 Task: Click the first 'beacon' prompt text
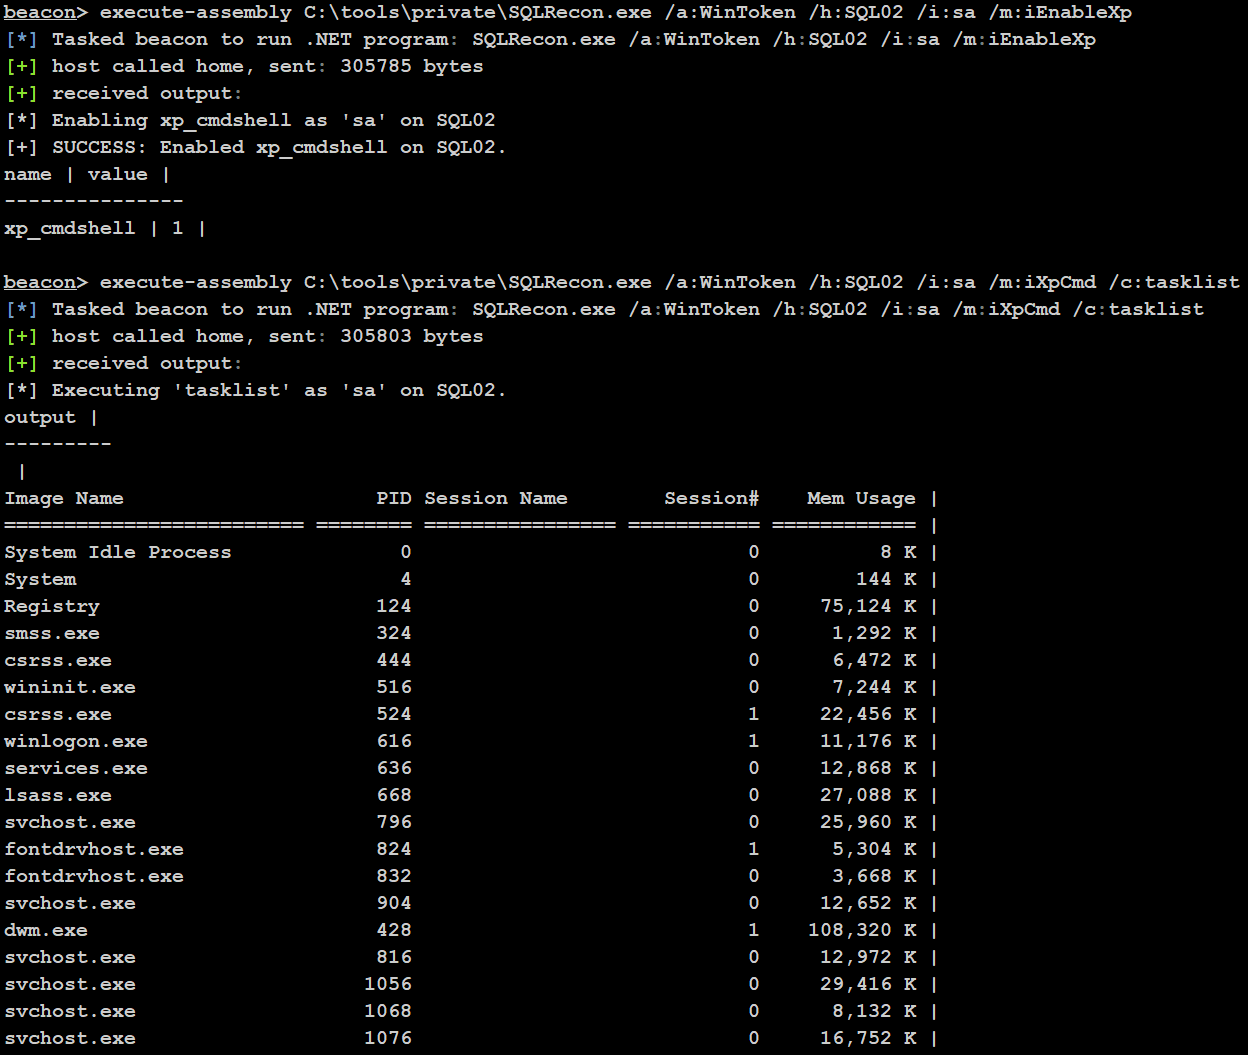tap(40, 13)
